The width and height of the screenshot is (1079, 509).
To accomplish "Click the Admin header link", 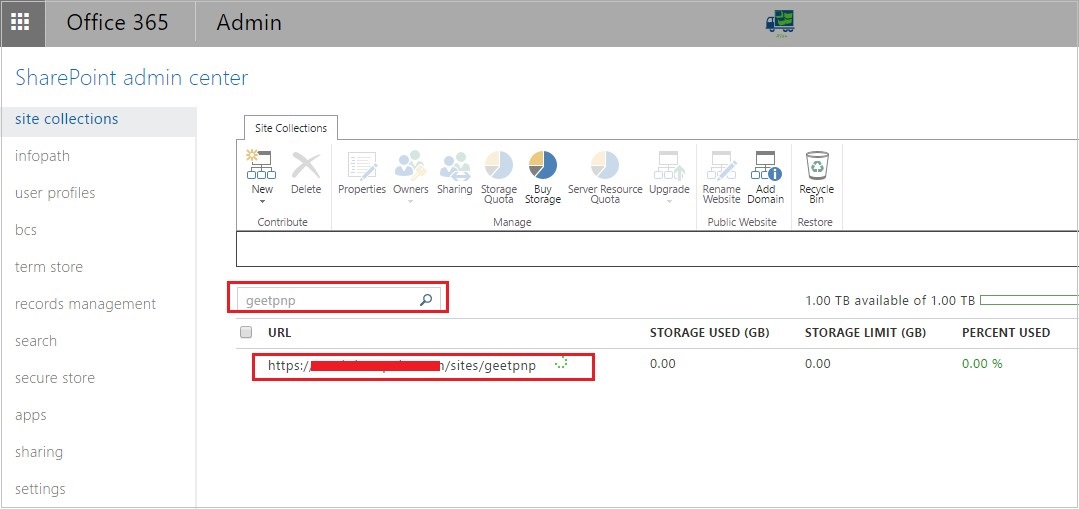I will pyautogui.click(x=249, y=23).
